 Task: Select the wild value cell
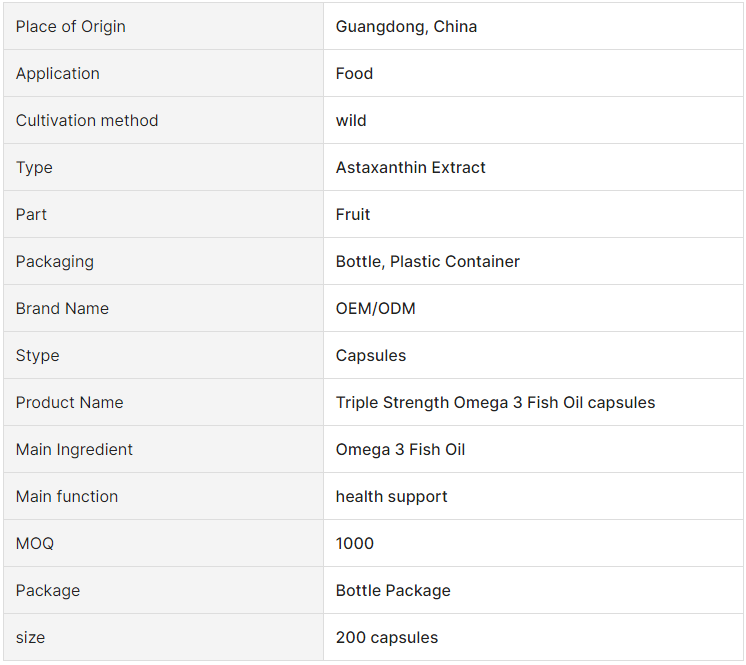[533, 120]
